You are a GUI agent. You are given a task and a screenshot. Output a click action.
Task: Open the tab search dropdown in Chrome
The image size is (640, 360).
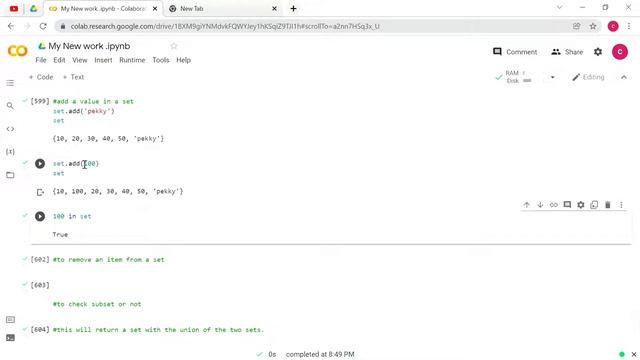click(x=560, y=8)
